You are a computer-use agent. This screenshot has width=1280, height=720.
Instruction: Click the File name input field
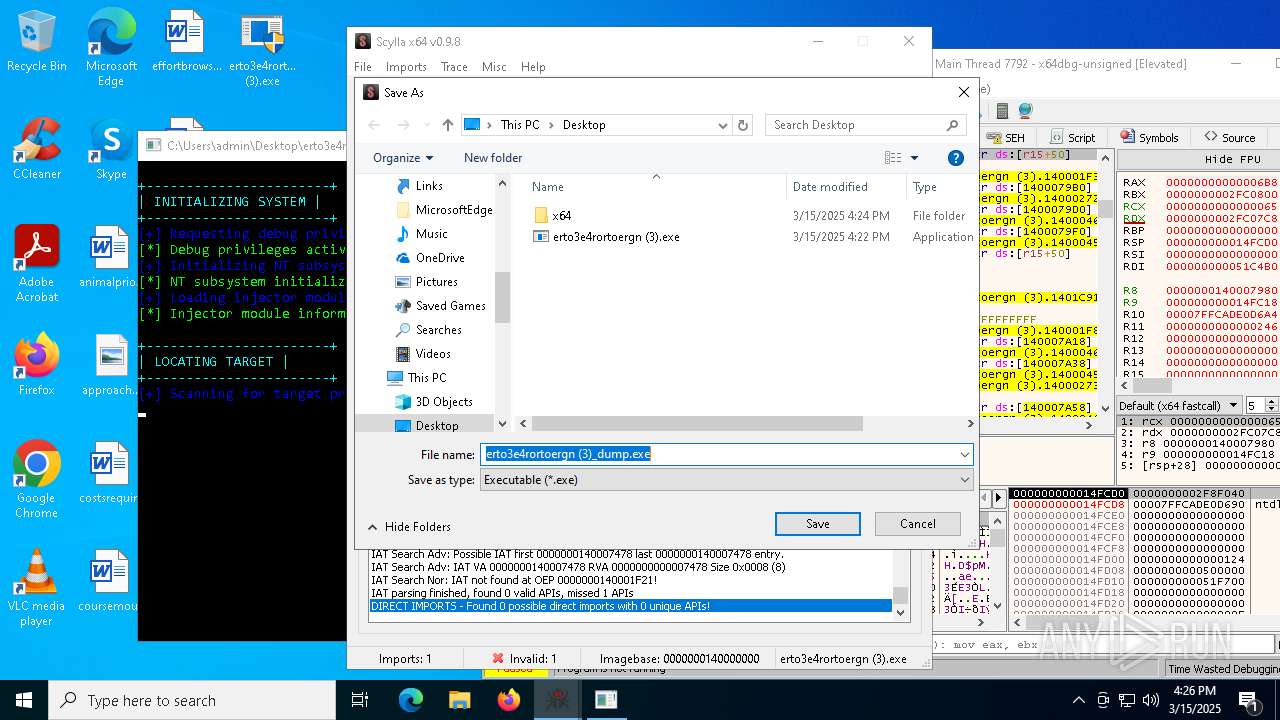(x=718, y=454)
